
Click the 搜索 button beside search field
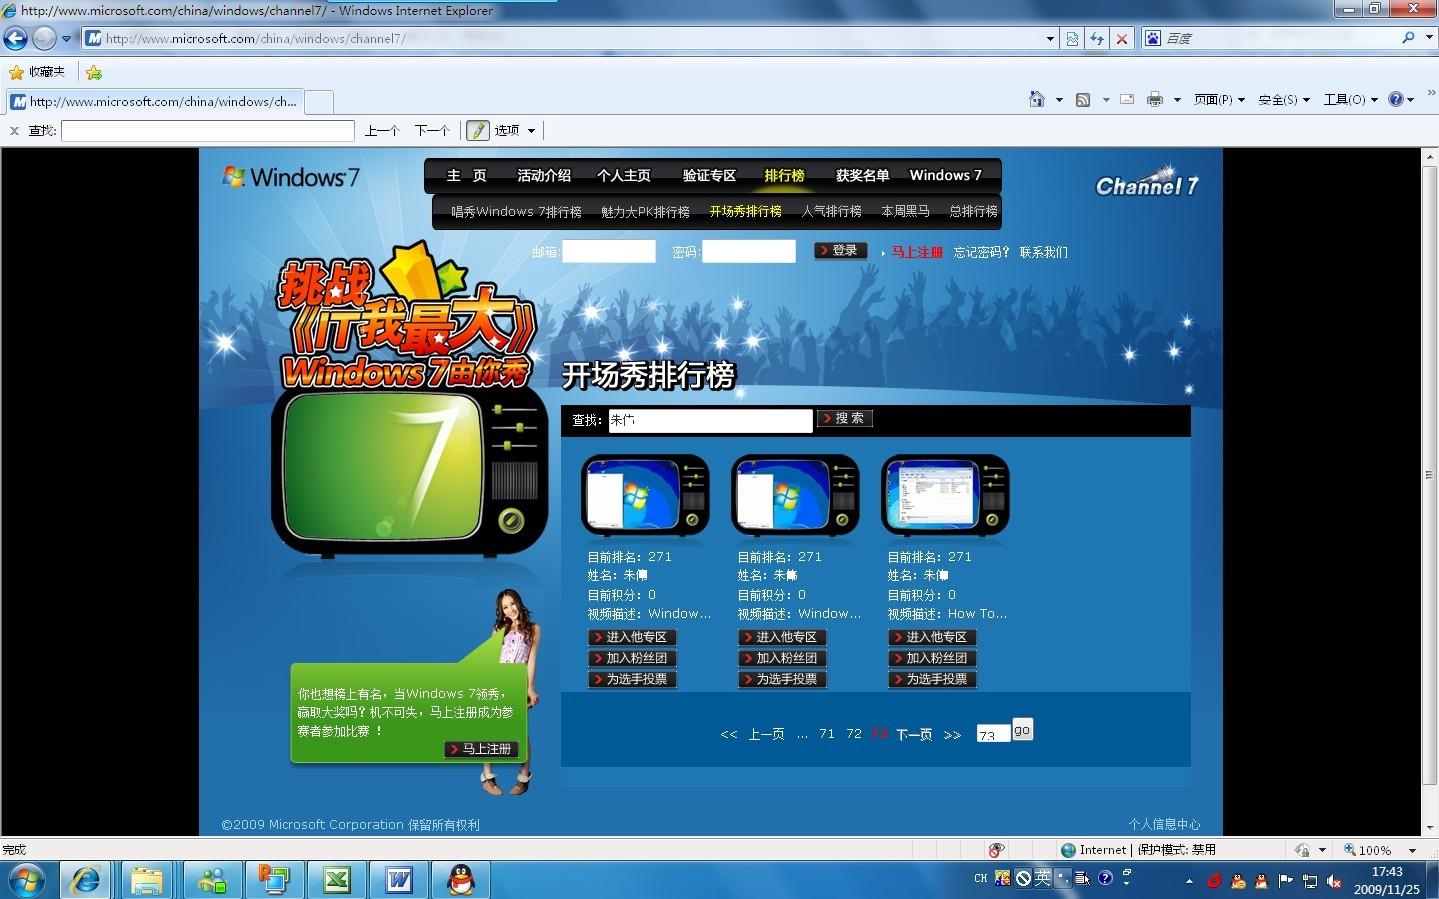click(x=845, y=419)
